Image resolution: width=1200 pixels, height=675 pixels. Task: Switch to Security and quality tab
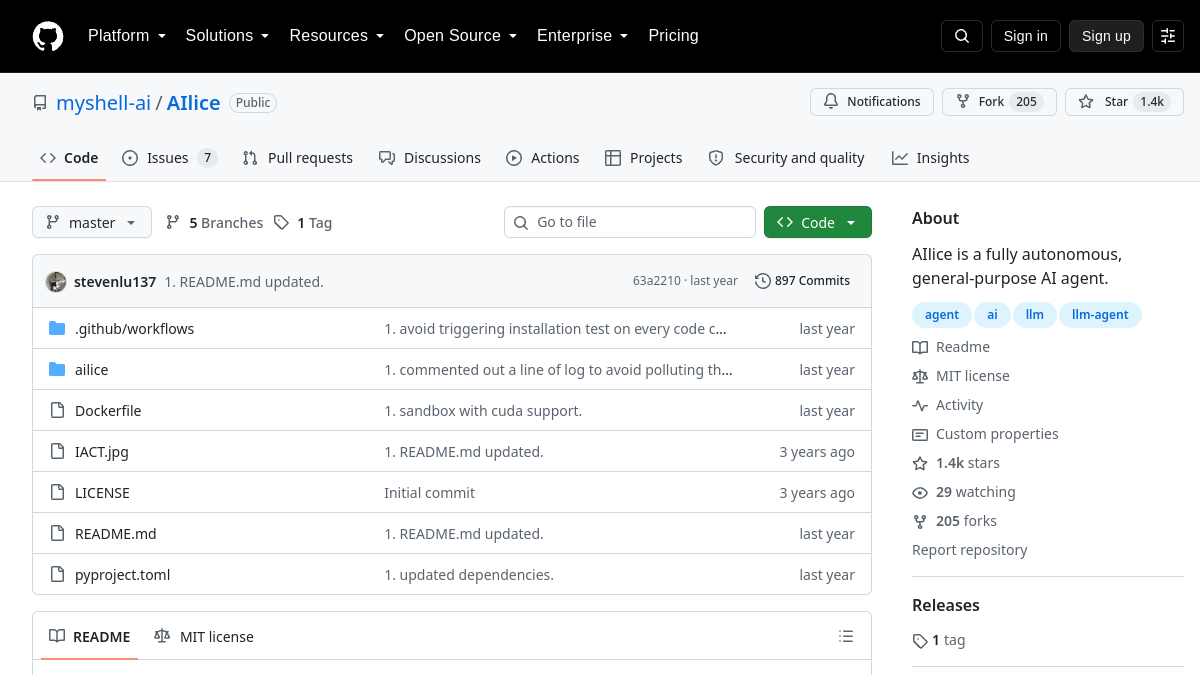[786, 158]
